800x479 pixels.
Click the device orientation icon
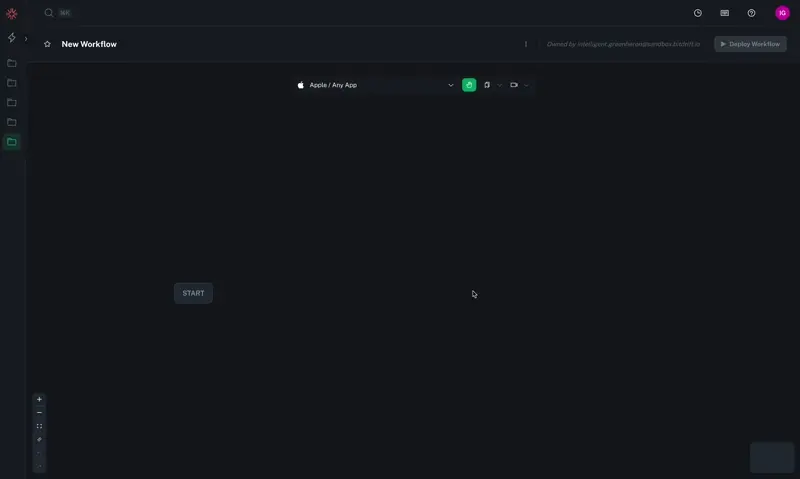(487, 85)
